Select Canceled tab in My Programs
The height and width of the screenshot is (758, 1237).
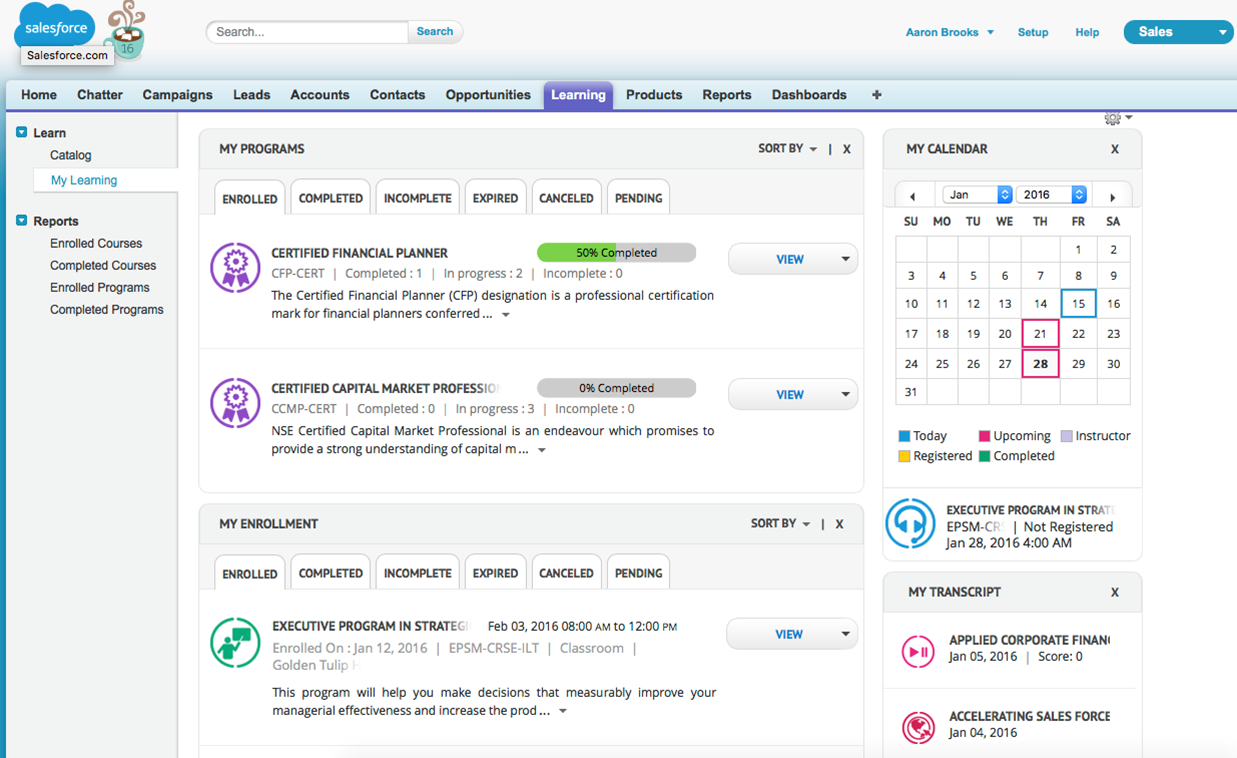(566, 198)
